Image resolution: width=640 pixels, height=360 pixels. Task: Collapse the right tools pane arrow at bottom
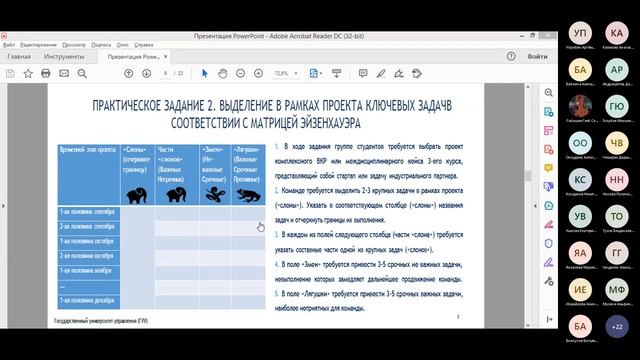point(549,319)
